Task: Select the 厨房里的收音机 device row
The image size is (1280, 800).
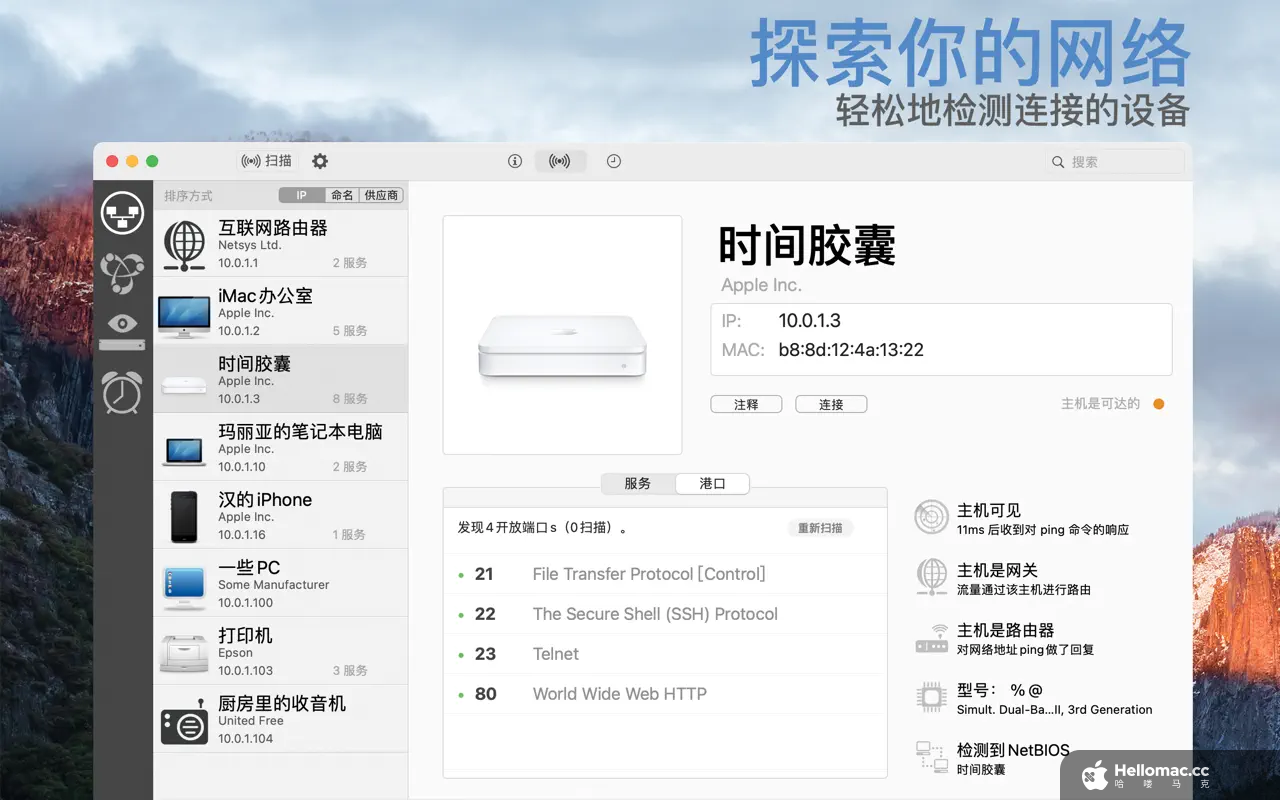Action: [x=281, y=719]
